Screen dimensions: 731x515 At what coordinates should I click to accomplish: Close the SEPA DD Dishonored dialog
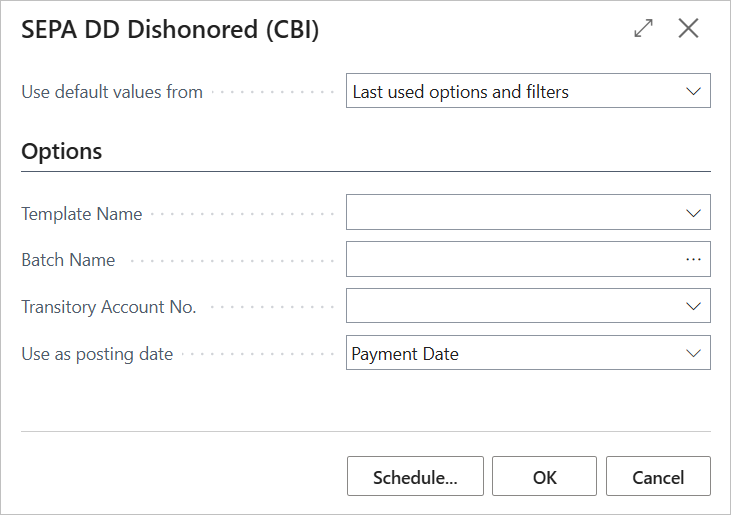688,29
